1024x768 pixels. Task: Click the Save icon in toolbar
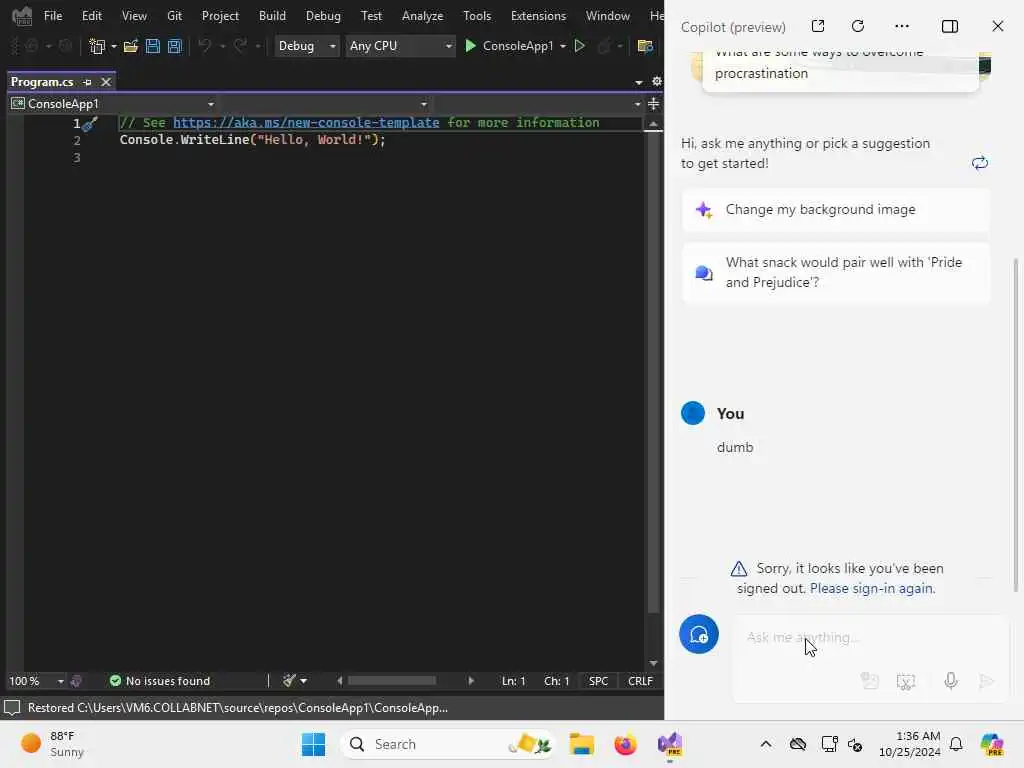pos(153,46)
